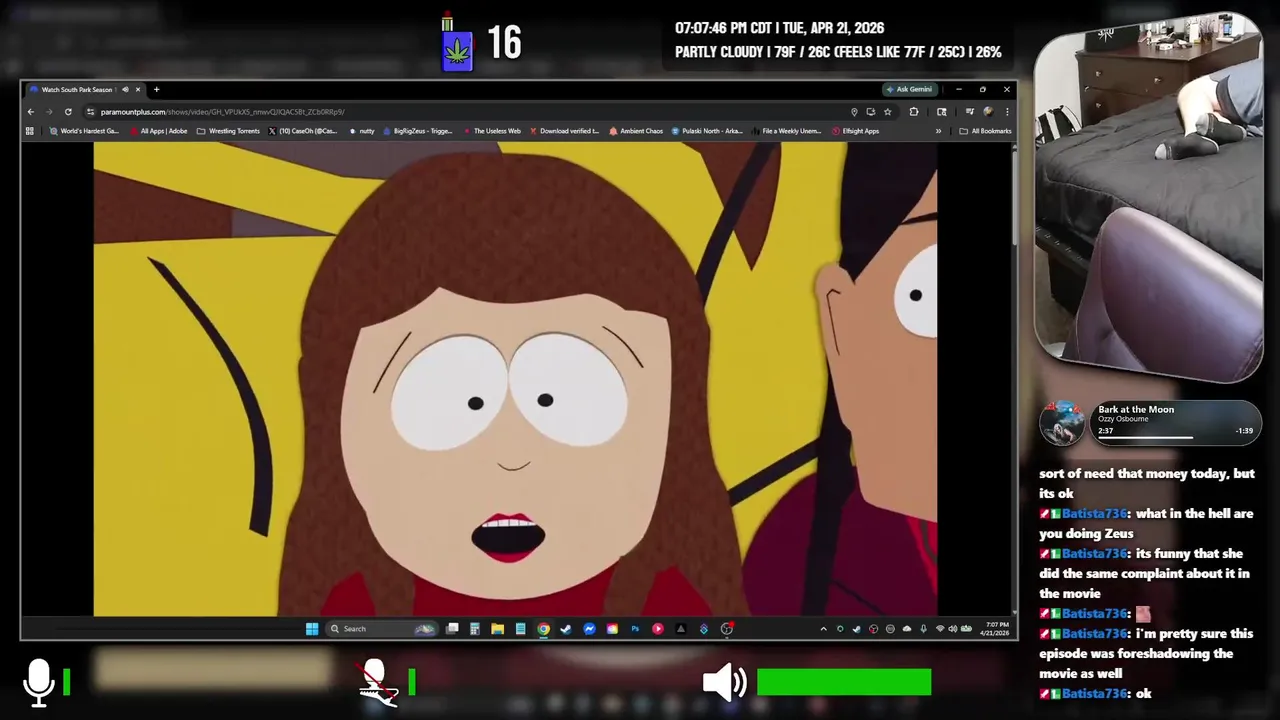Click the overlay microphone icon
Image resolution: width=1280 pixels, height=720 pixels.
tap(39, 683)
